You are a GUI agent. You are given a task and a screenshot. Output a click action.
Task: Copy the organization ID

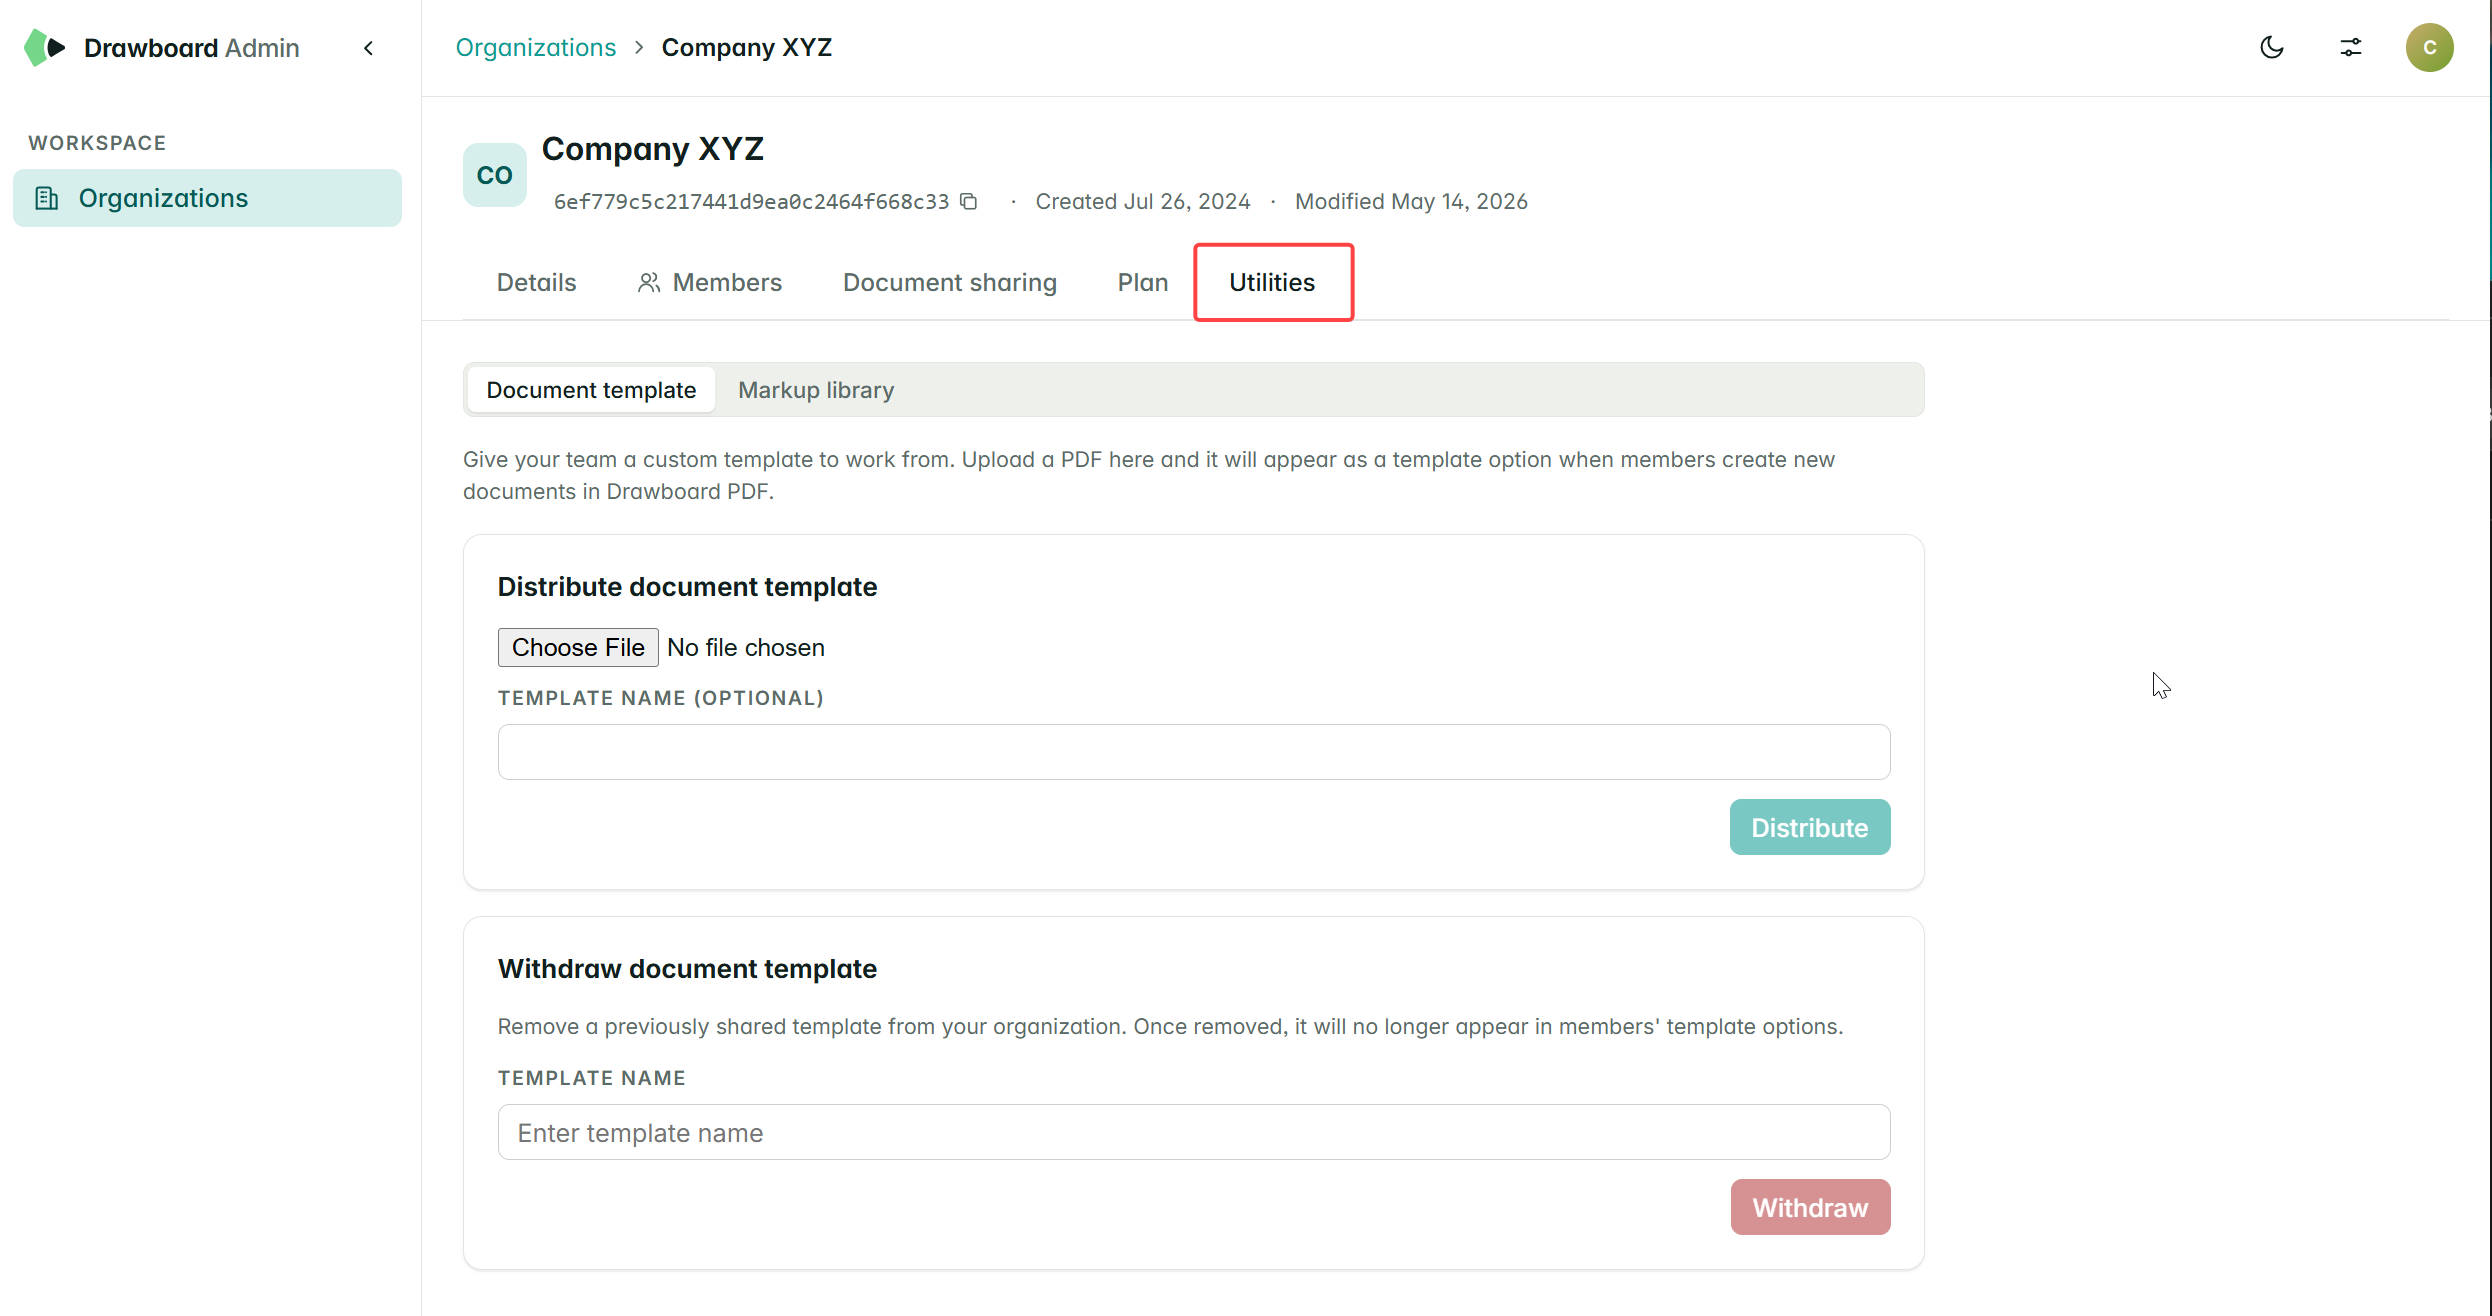(x=968, y=201)
